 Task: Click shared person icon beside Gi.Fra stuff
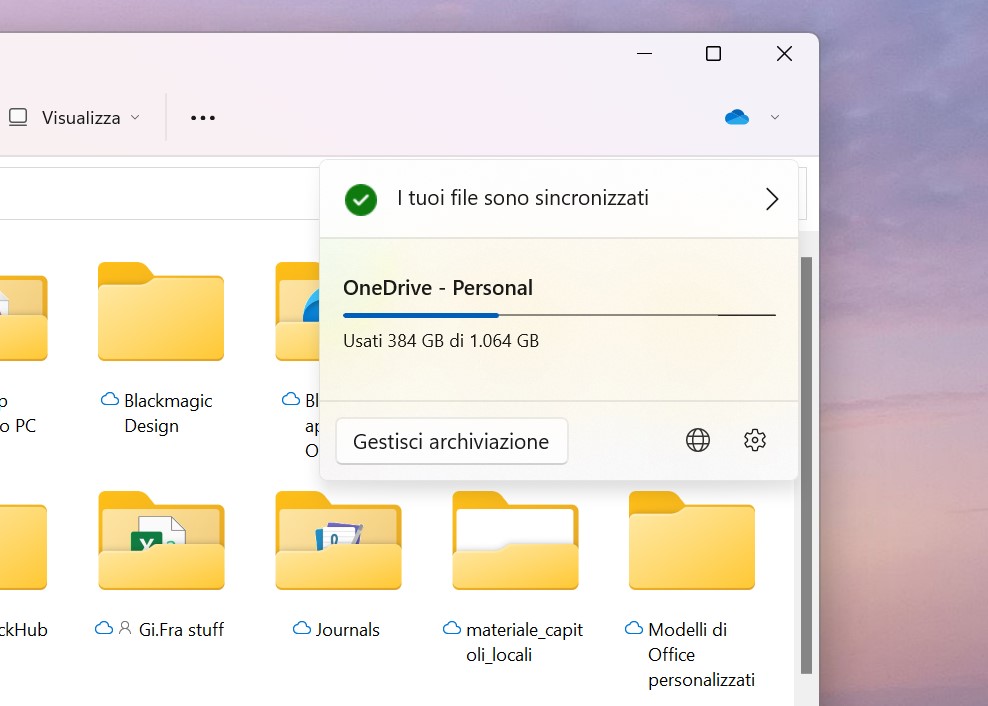[125, 628]
